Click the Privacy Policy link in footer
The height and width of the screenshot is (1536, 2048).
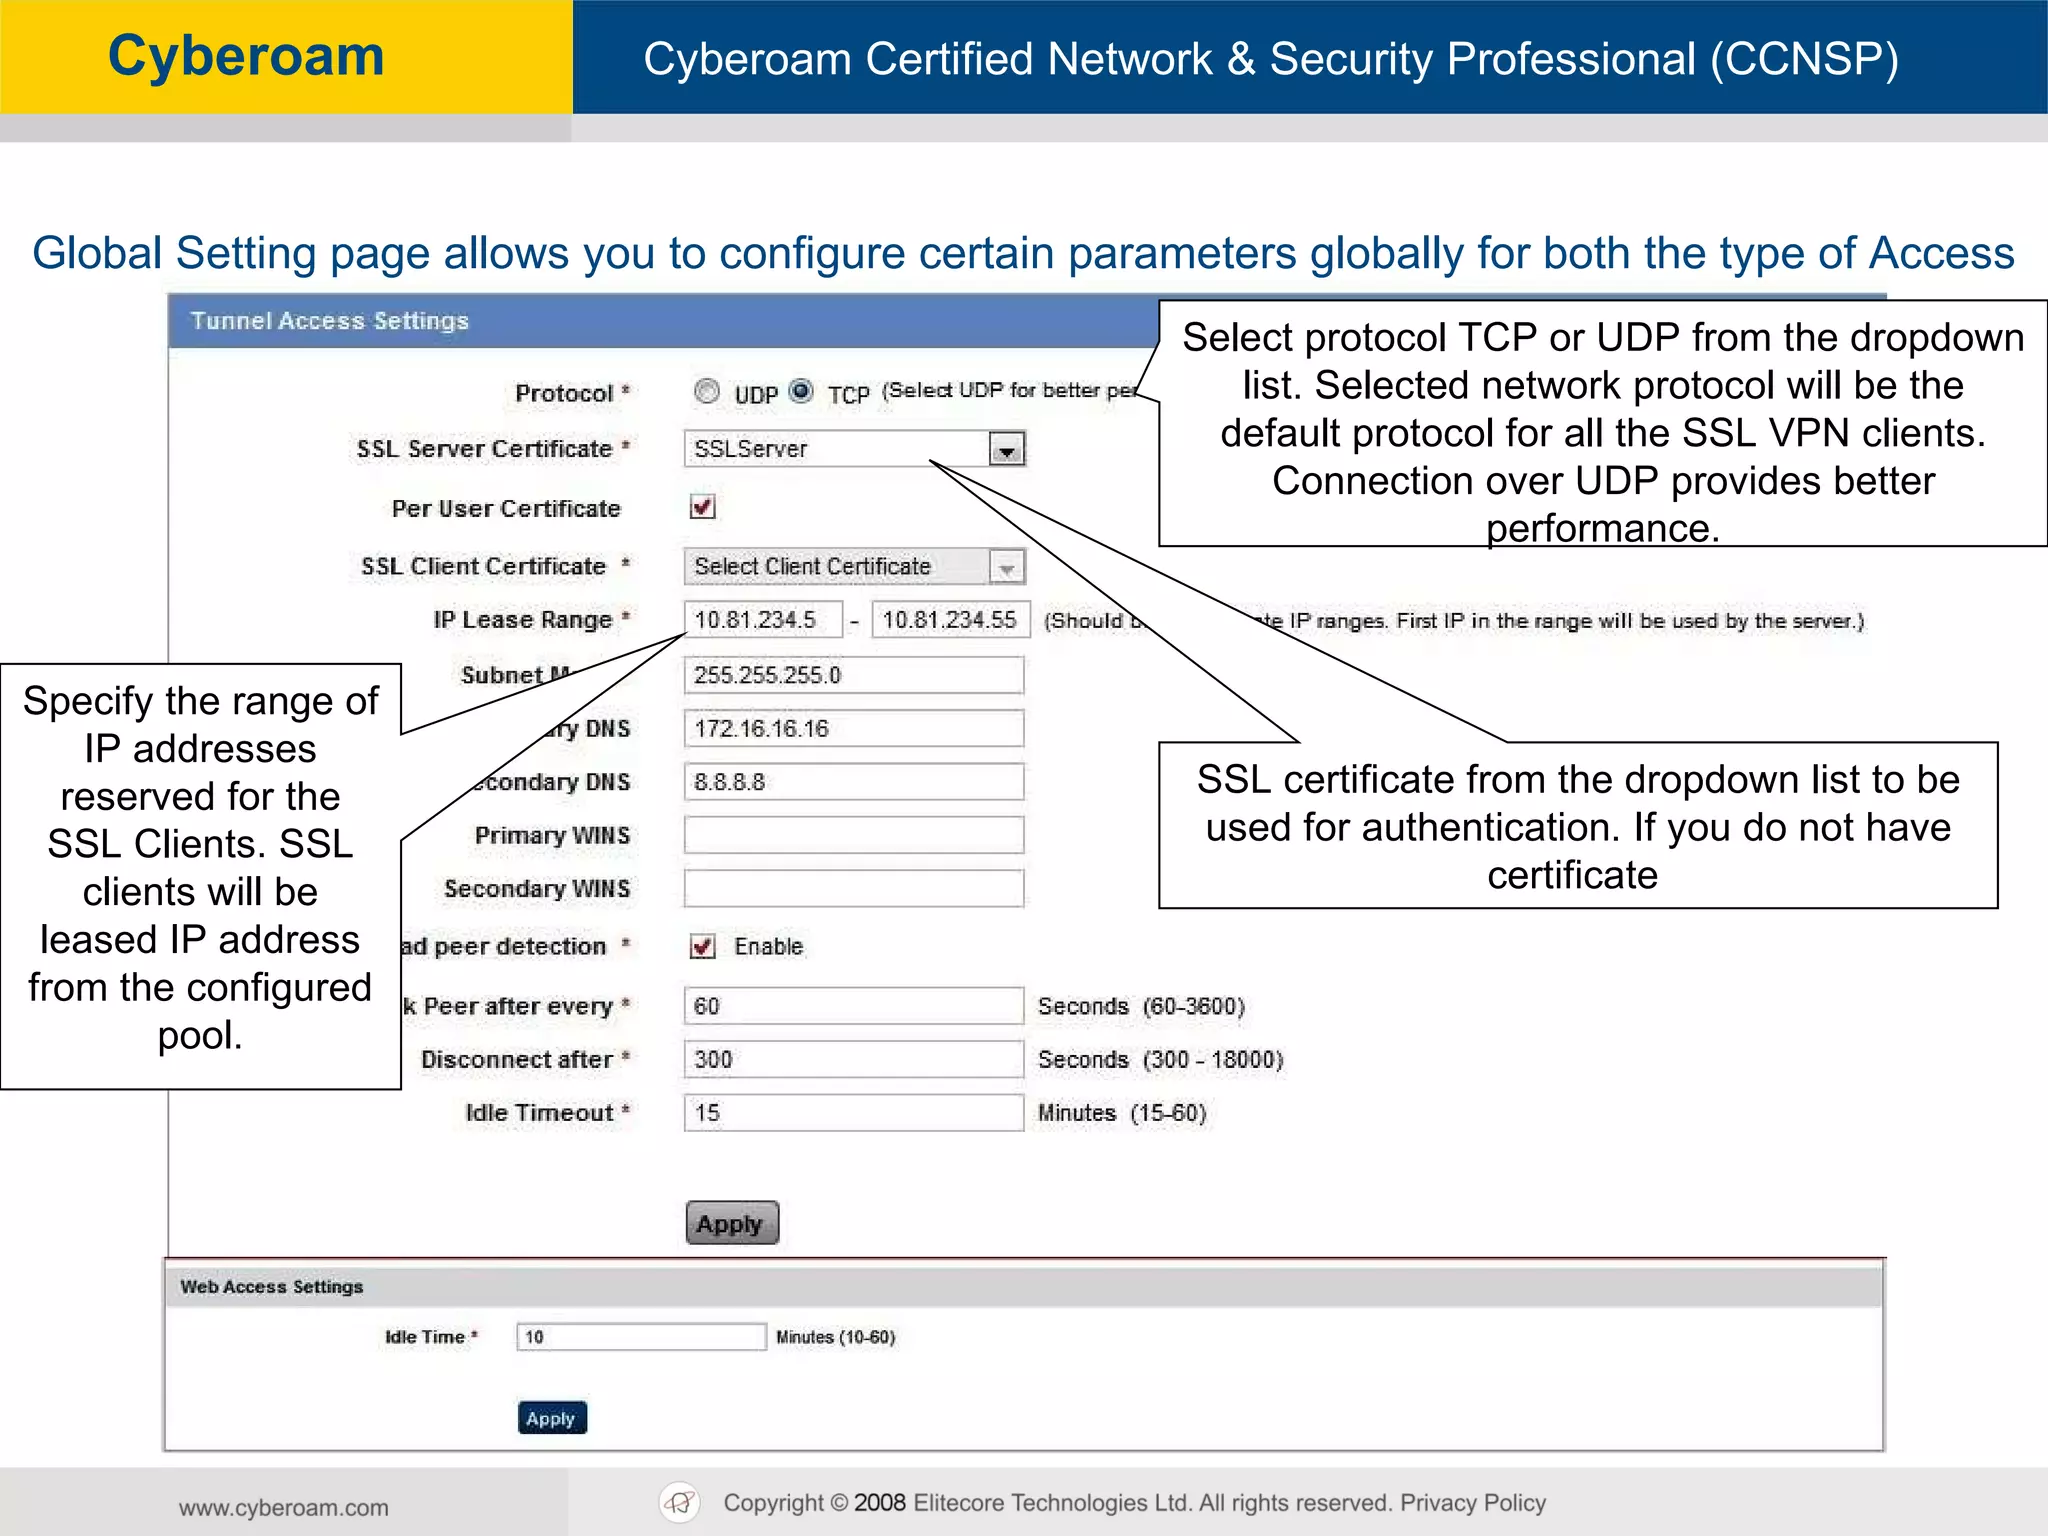(1473, 1503)
